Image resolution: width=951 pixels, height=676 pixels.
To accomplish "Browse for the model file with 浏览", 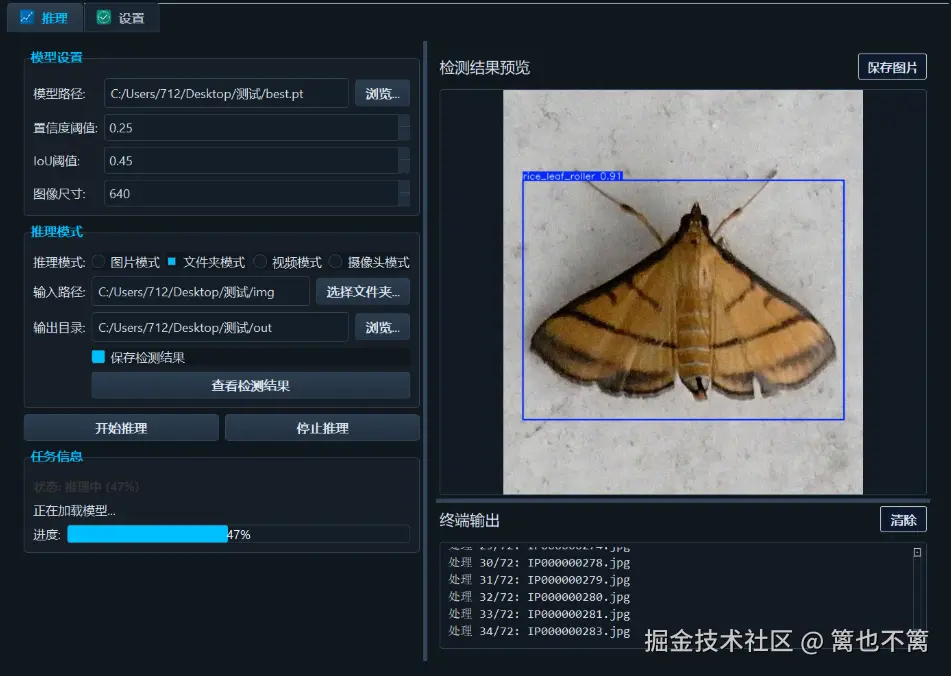I will [382, 93].
